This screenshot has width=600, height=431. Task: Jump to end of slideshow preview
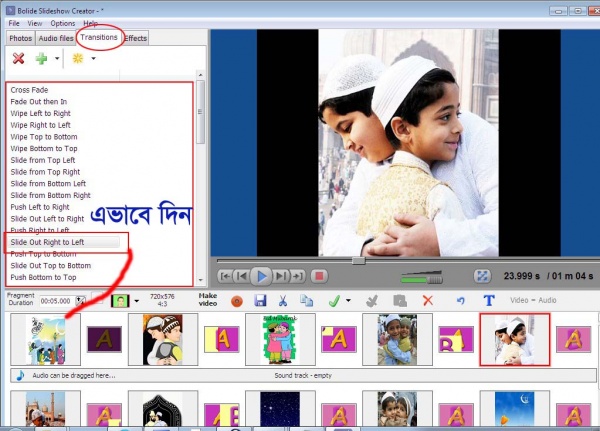coord(298,276)
